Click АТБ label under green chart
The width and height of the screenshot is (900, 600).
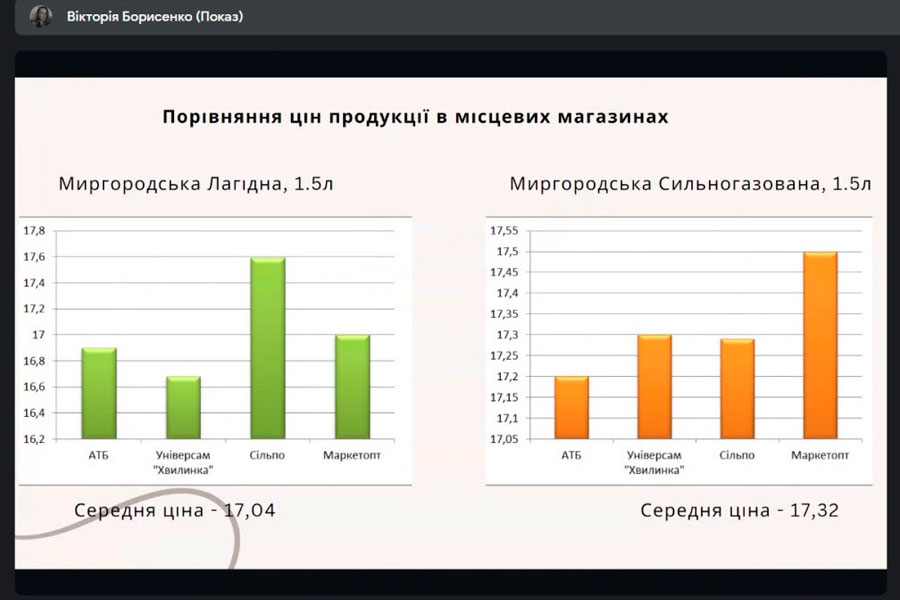click(x=99, y=455)
